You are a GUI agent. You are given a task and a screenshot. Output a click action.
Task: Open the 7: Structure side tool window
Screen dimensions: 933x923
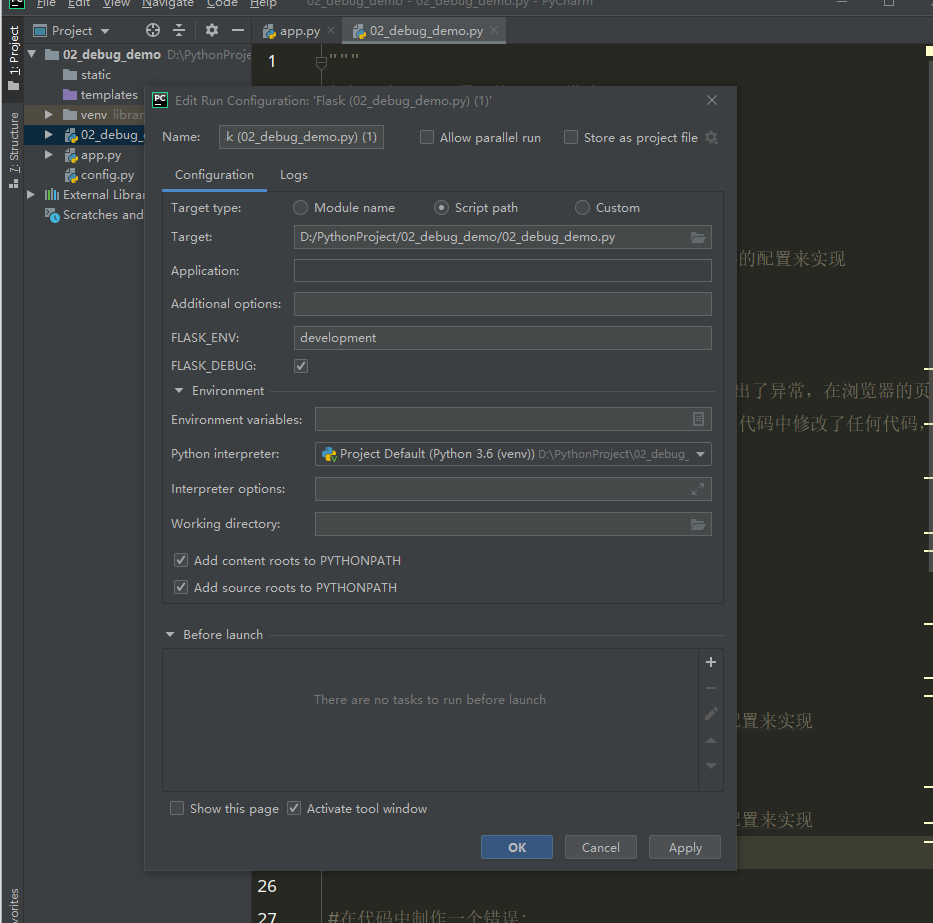(x=13, y=150)
